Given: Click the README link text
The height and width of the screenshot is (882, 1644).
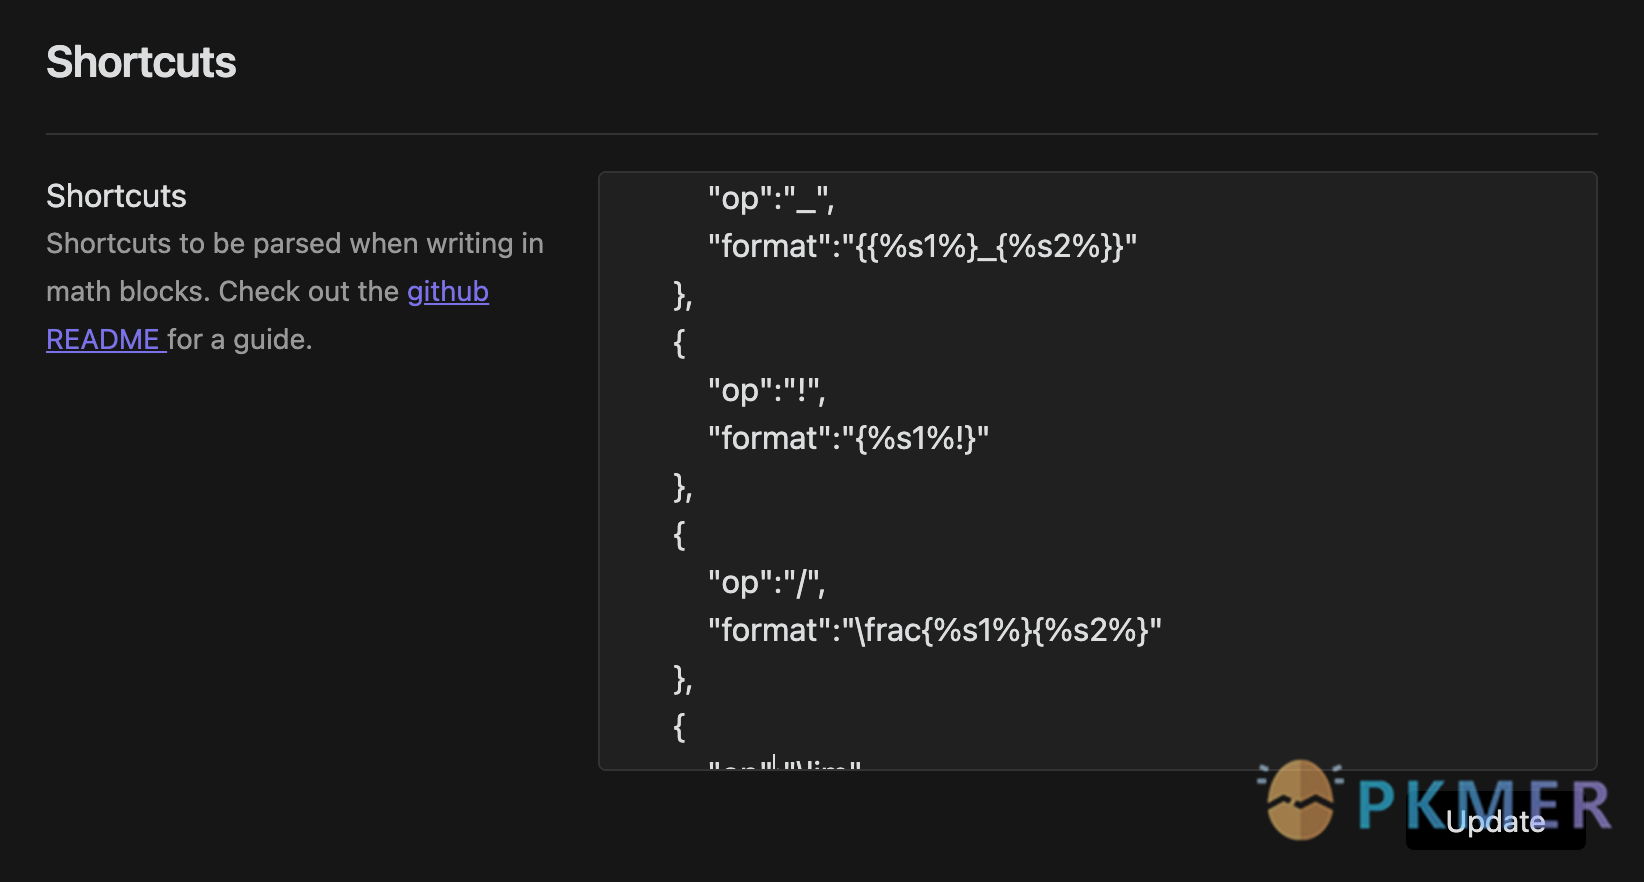Looking at the screenshot, I should pos(102,340).
